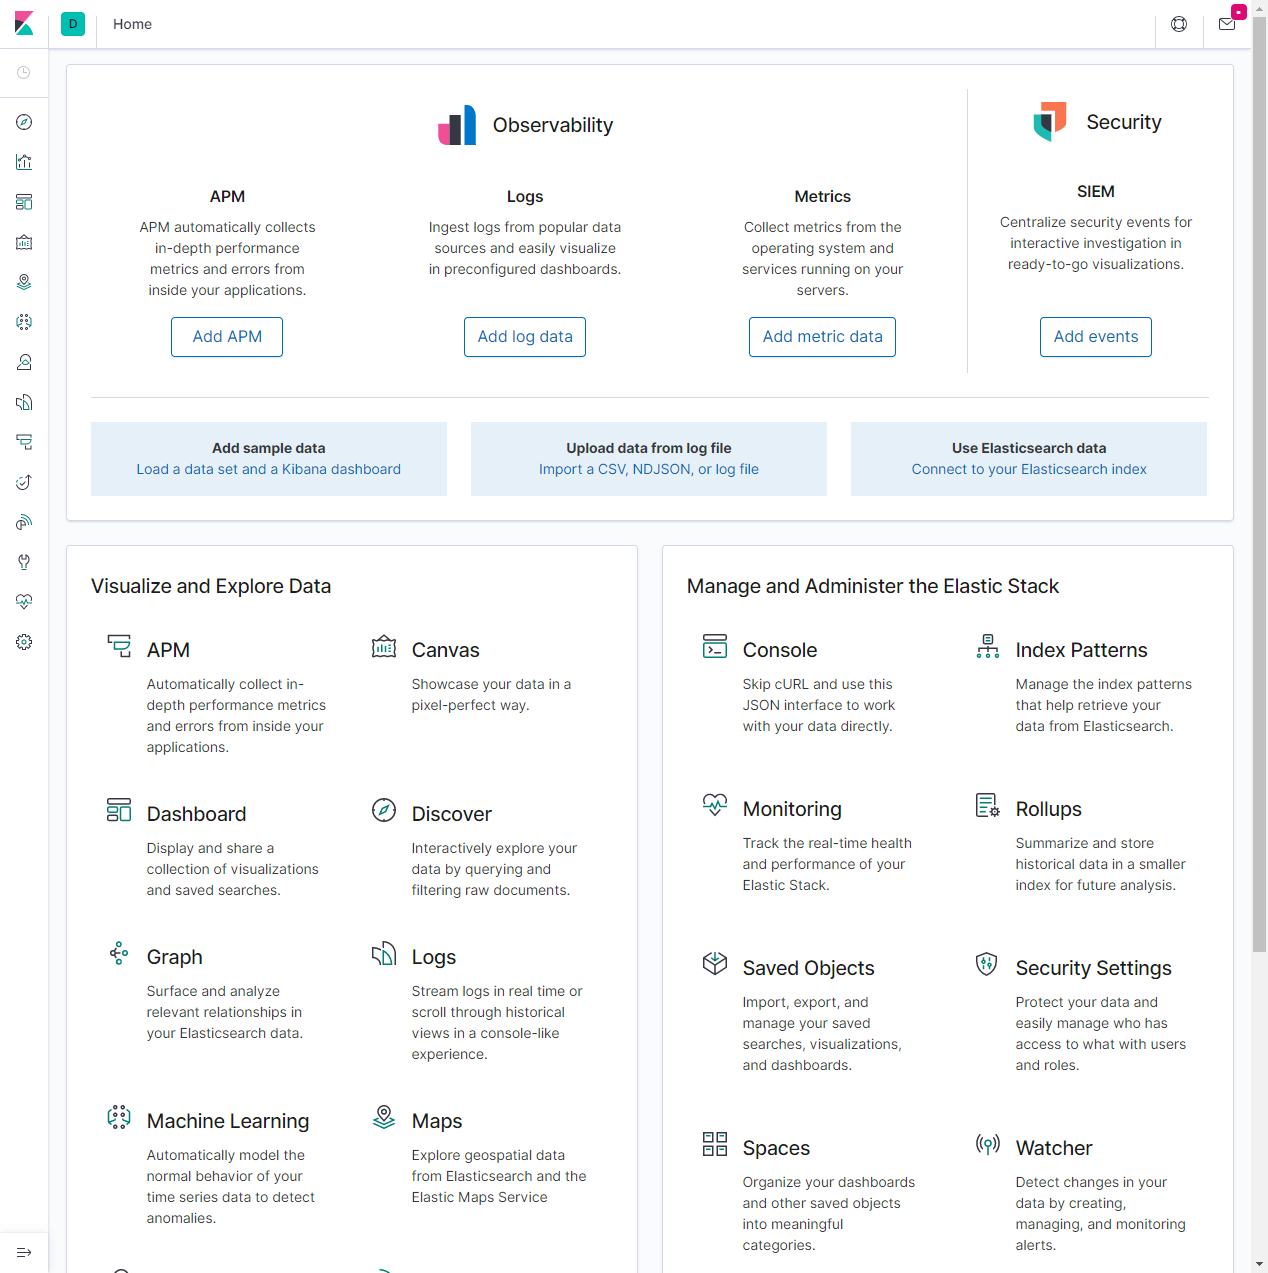Click the Watcher antenna icon
Image resolution: width=1268 pixels, height=1273 pixels.
pyautogui.click(x=988, y=1144)
